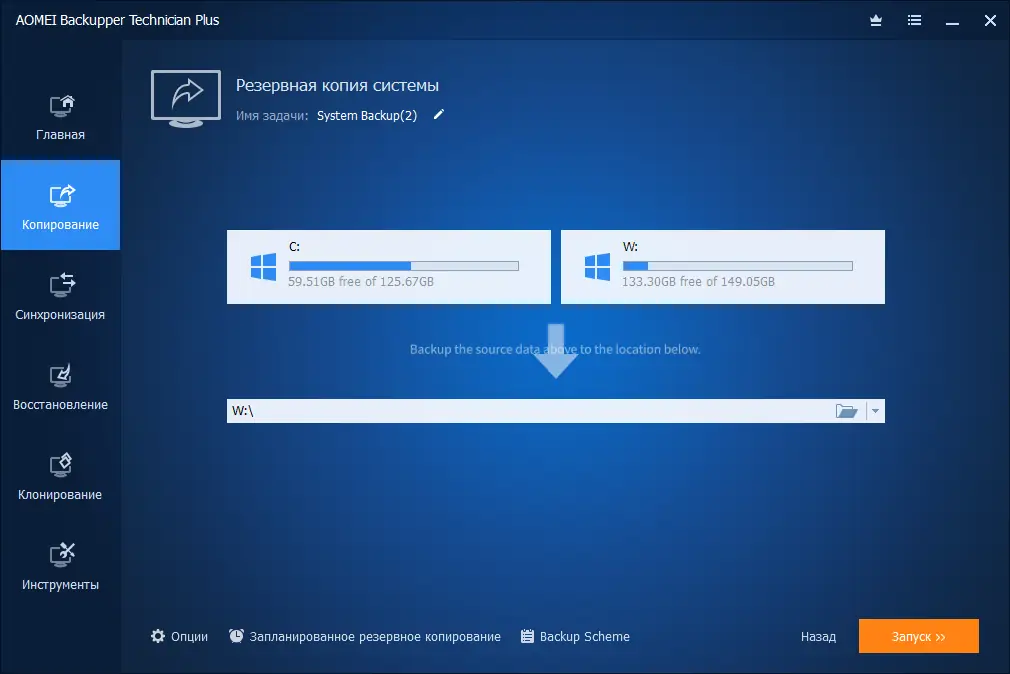Open the destination path dropdown arrow
Image resolution: width=1010 pixels, height=674 pixels.
coord(875,410)
